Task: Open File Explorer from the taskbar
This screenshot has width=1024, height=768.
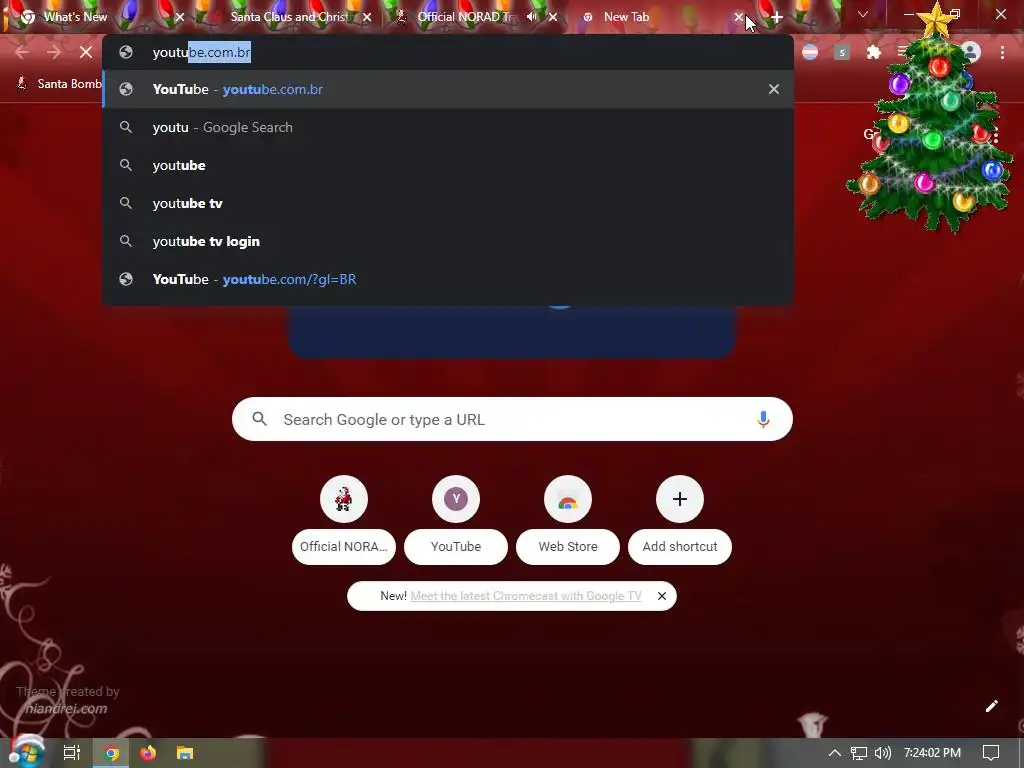Action: (185, 753)
